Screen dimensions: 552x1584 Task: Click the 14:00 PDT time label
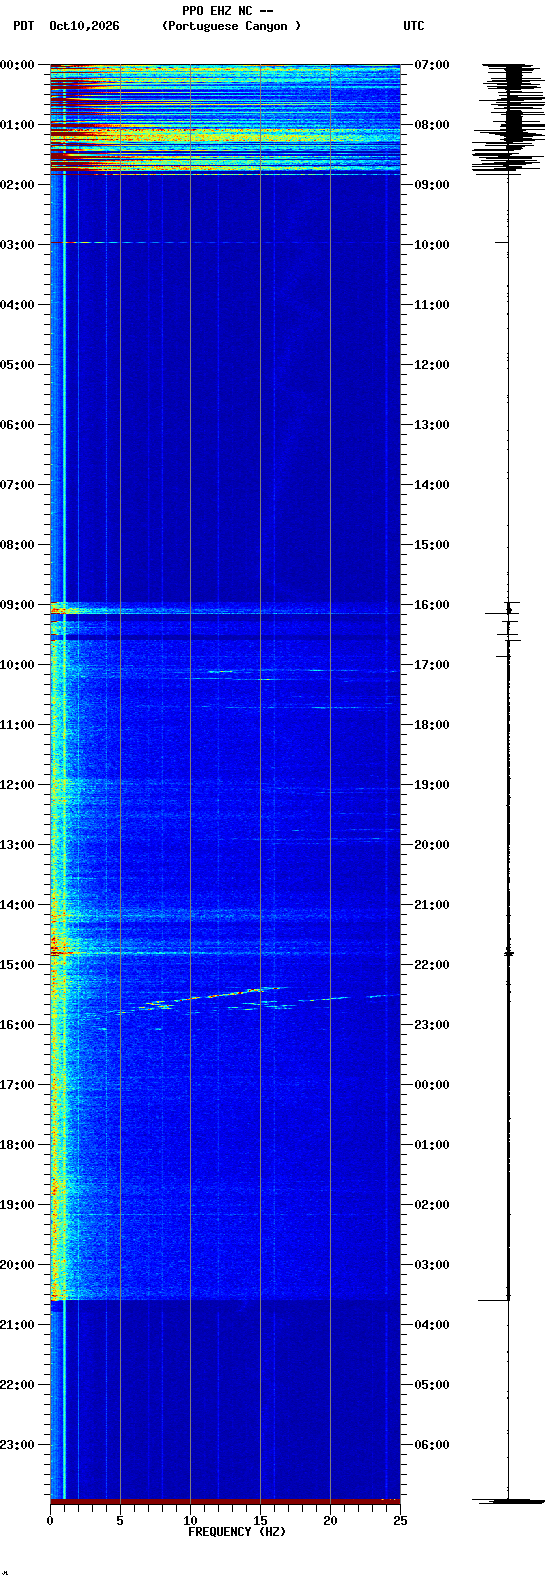[18, 905]
